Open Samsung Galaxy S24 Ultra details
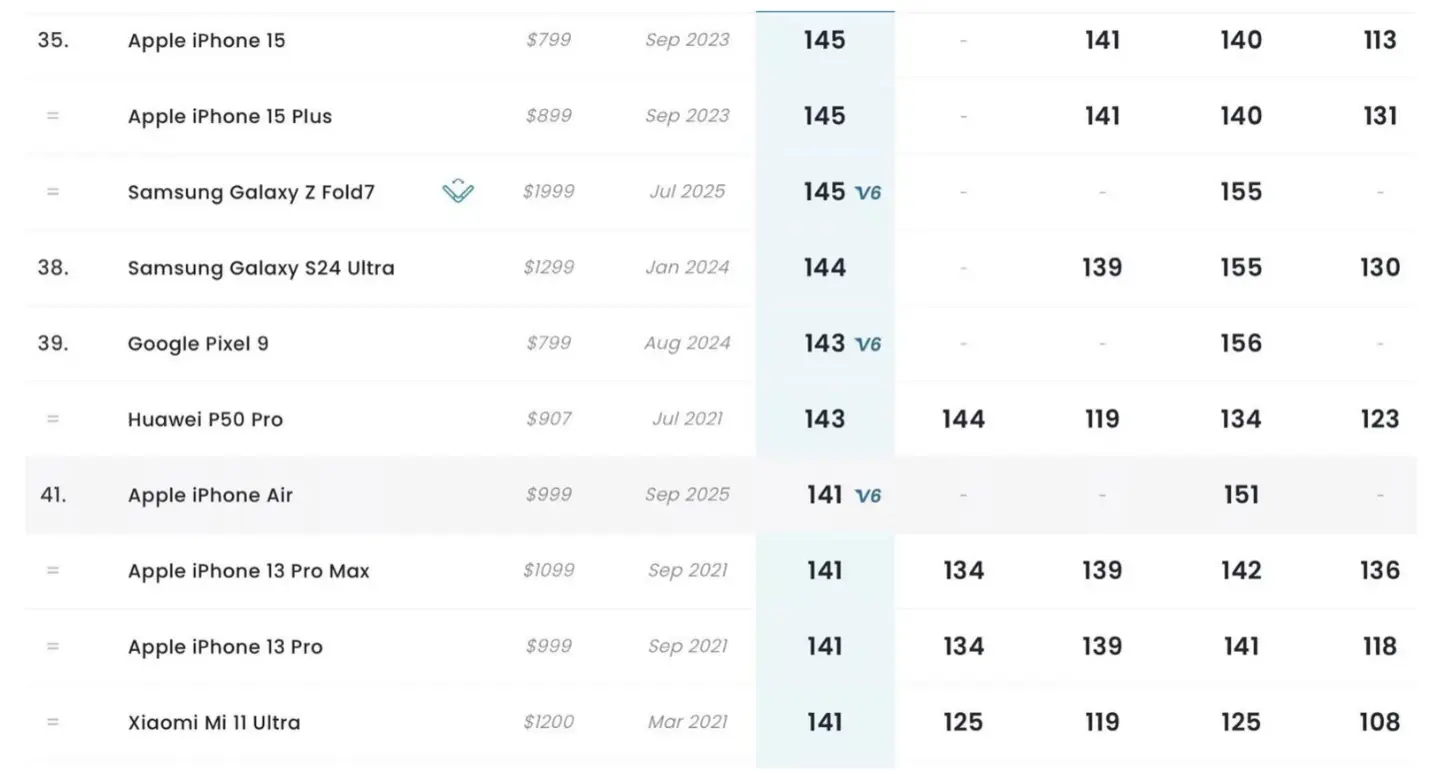 click(x=261, y=268)
